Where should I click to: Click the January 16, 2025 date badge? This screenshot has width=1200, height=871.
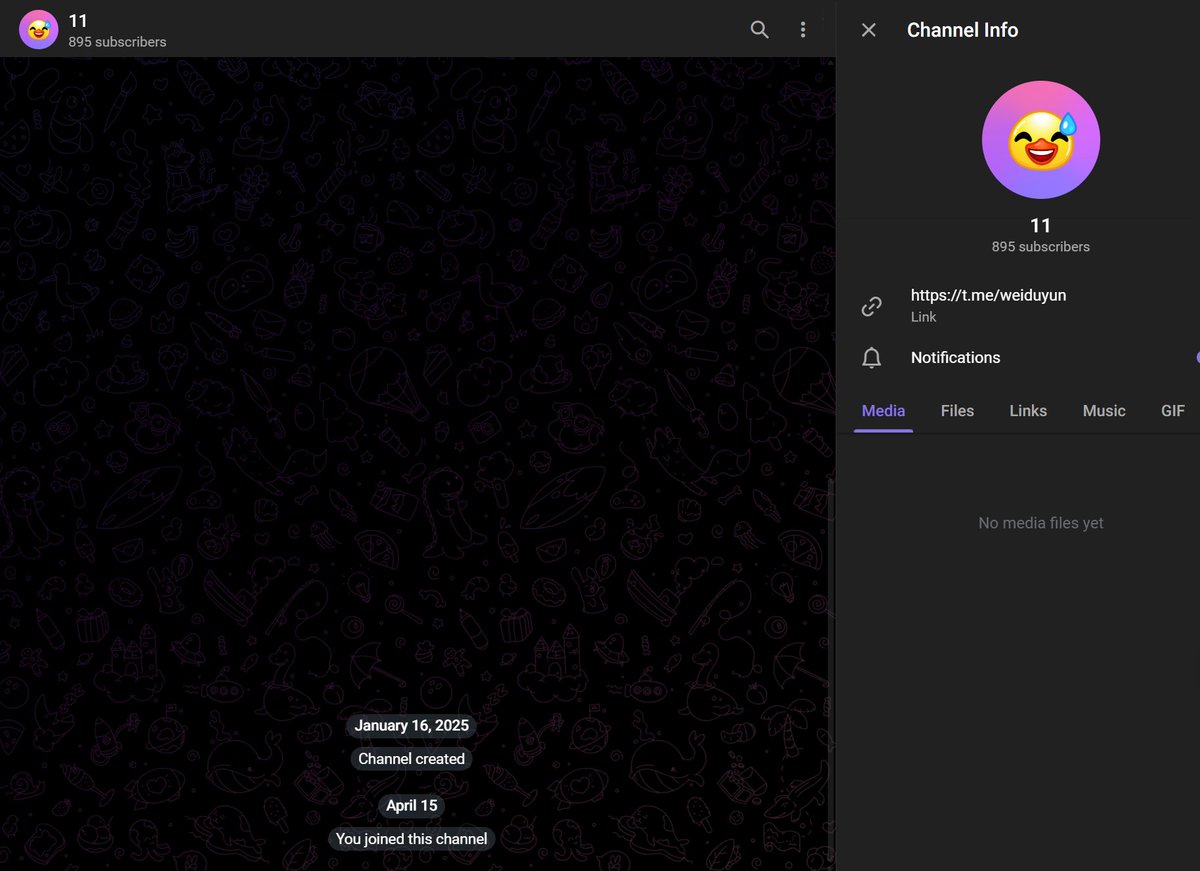pos(411,726)
